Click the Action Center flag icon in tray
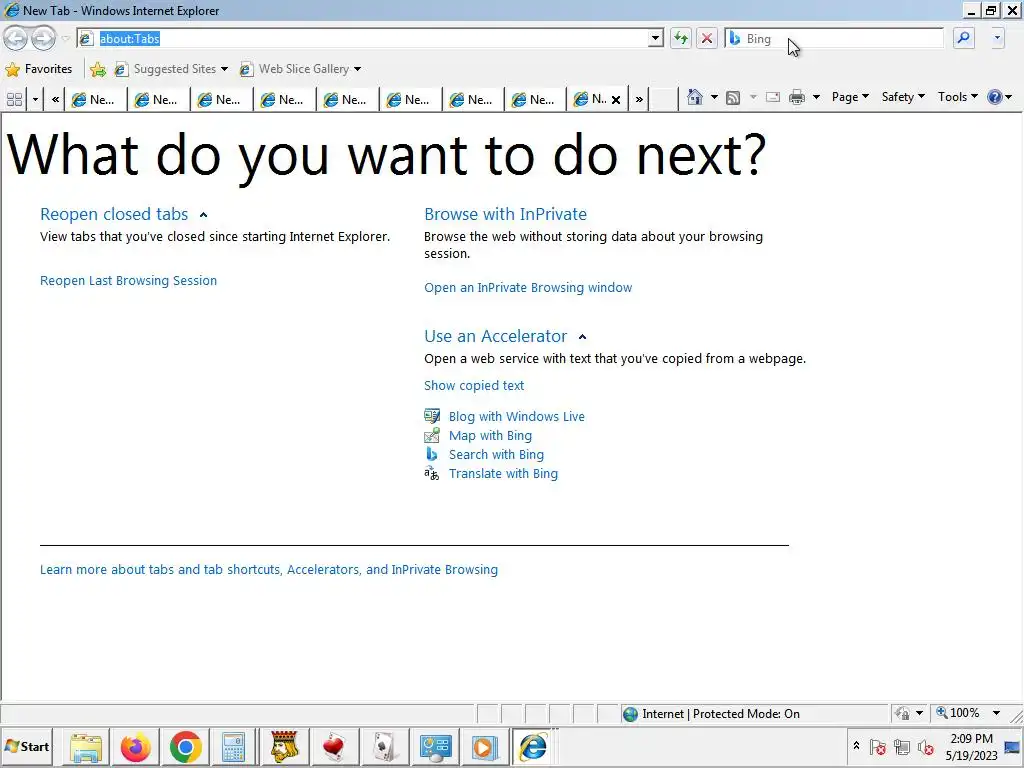This screenshot has width=1024, height=768. tap(878, 746)
